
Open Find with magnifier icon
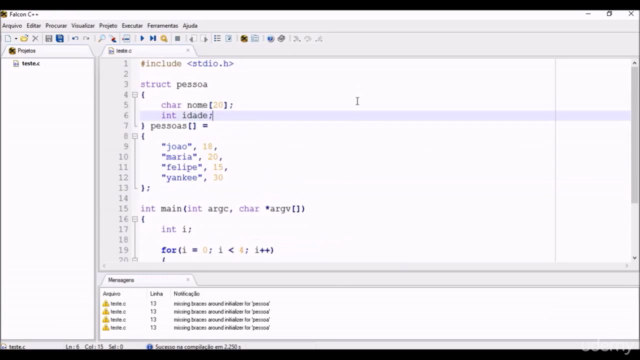[102, 38]
